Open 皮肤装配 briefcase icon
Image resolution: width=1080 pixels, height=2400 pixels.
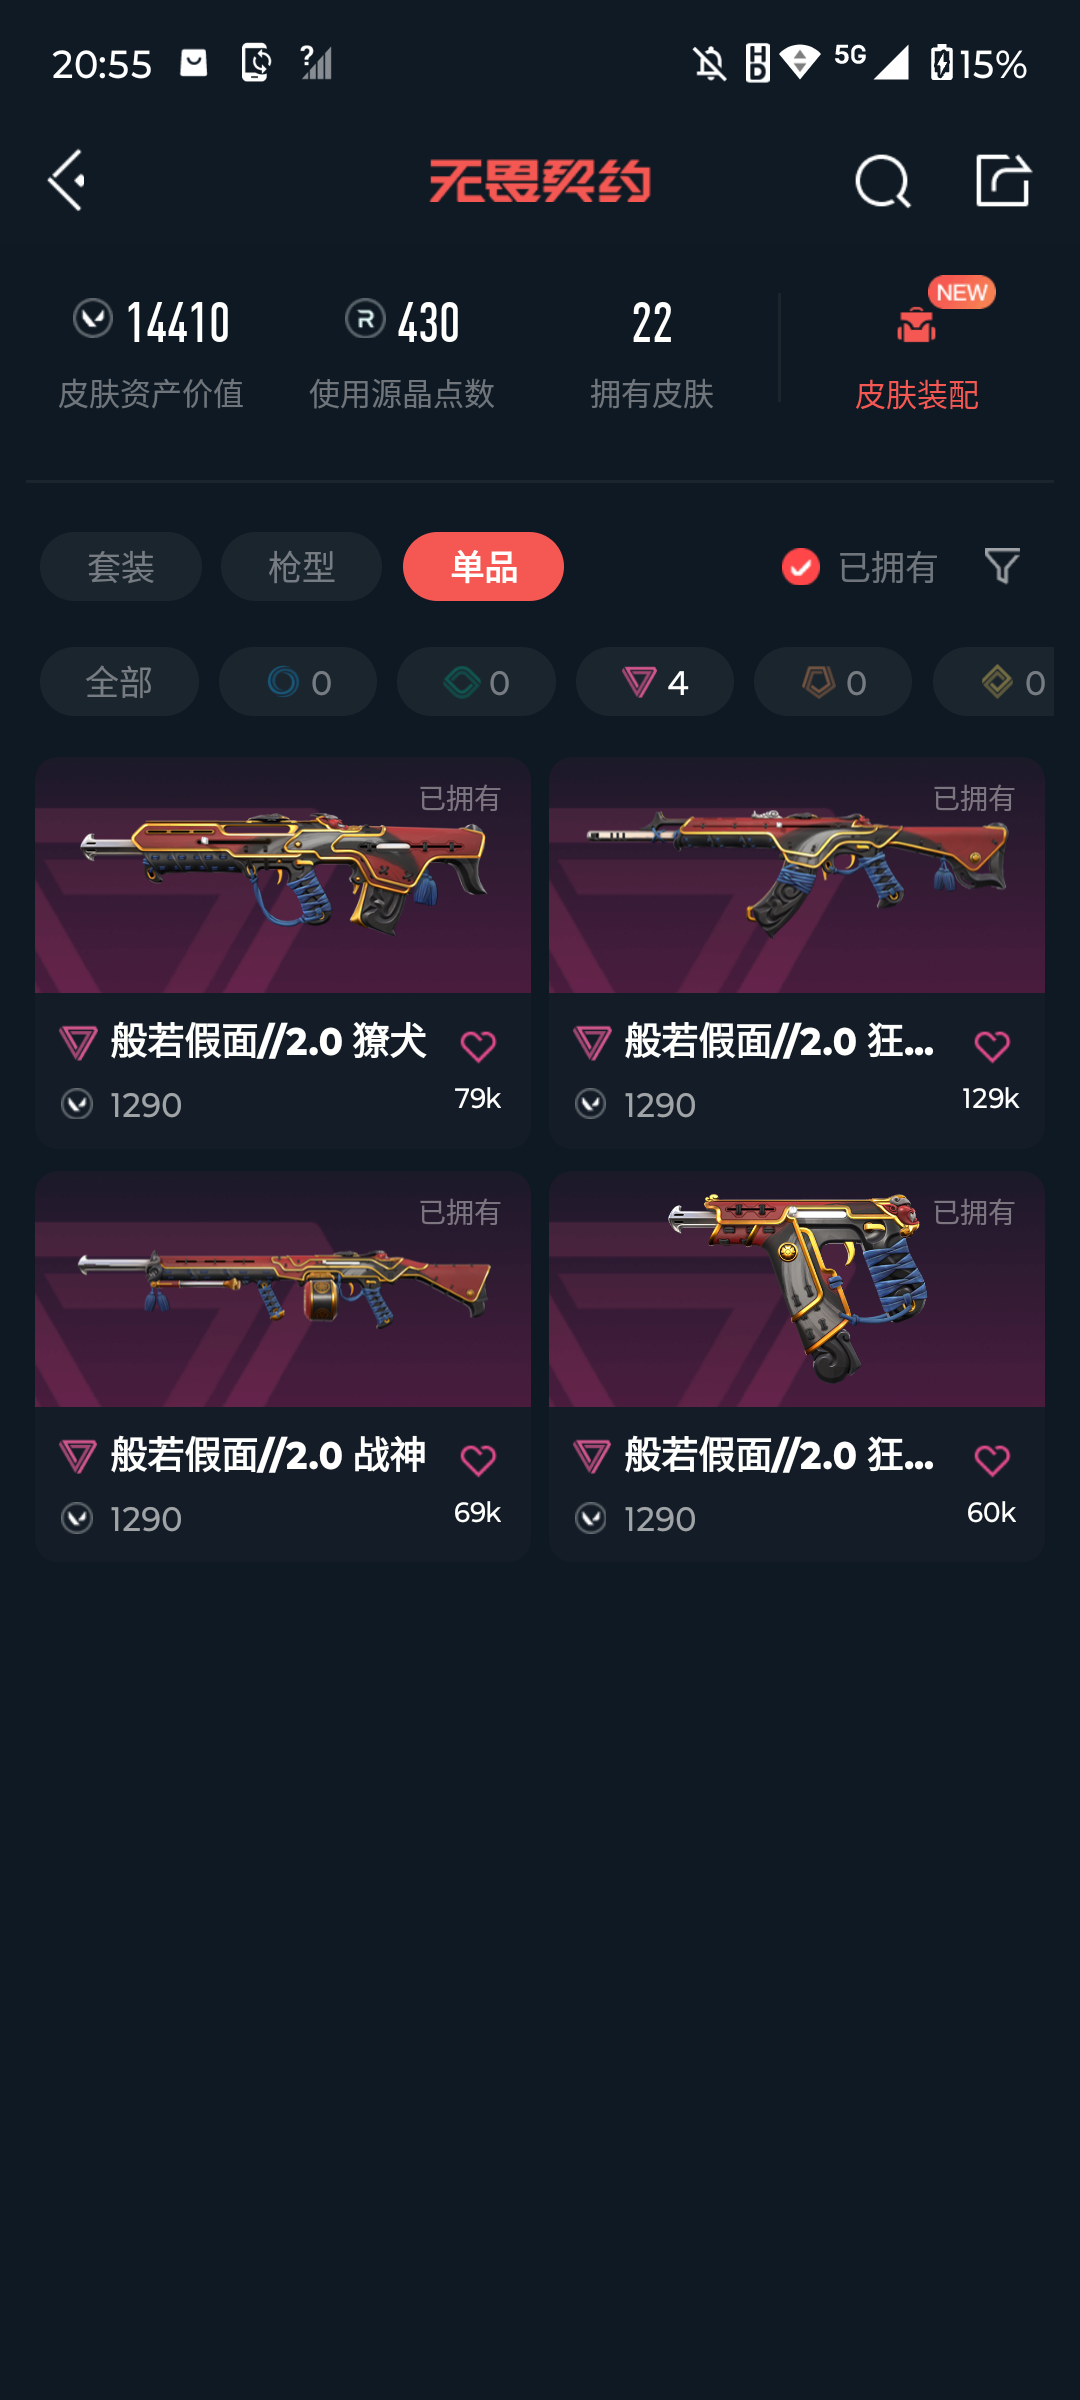(x=916, y=325)
